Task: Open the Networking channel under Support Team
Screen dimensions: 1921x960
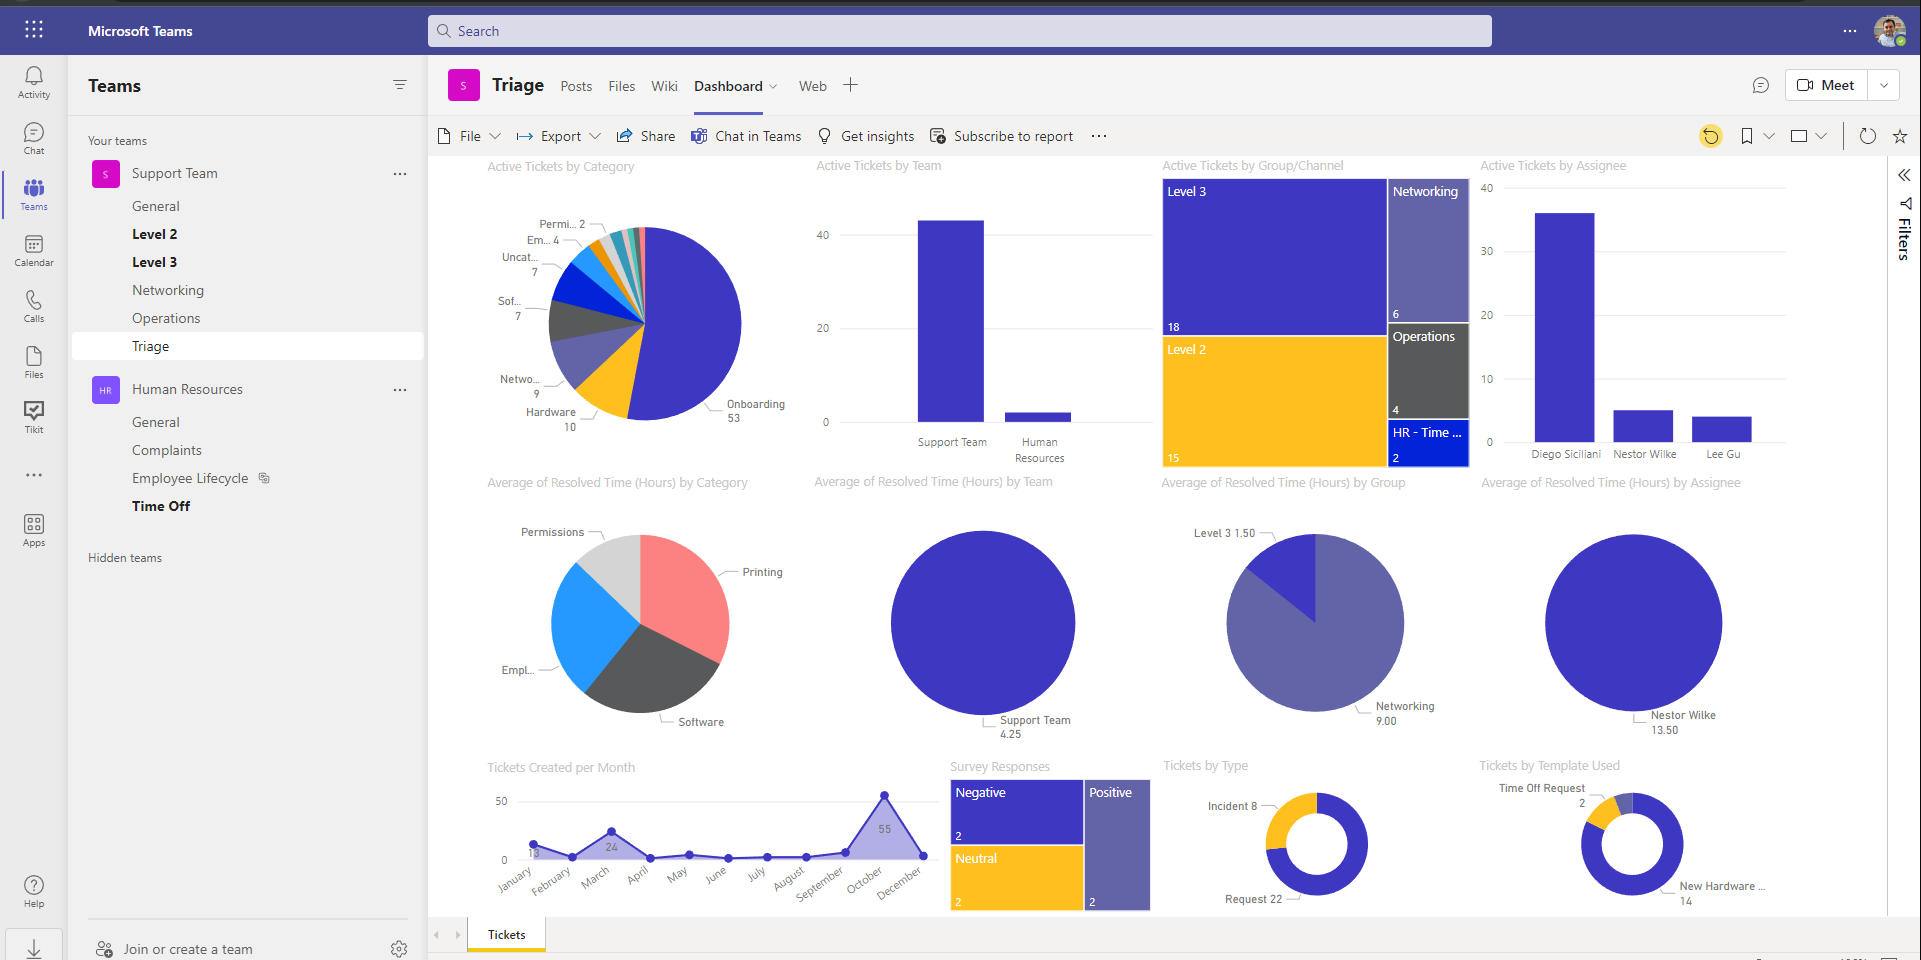Action: (x=167, y=289)
